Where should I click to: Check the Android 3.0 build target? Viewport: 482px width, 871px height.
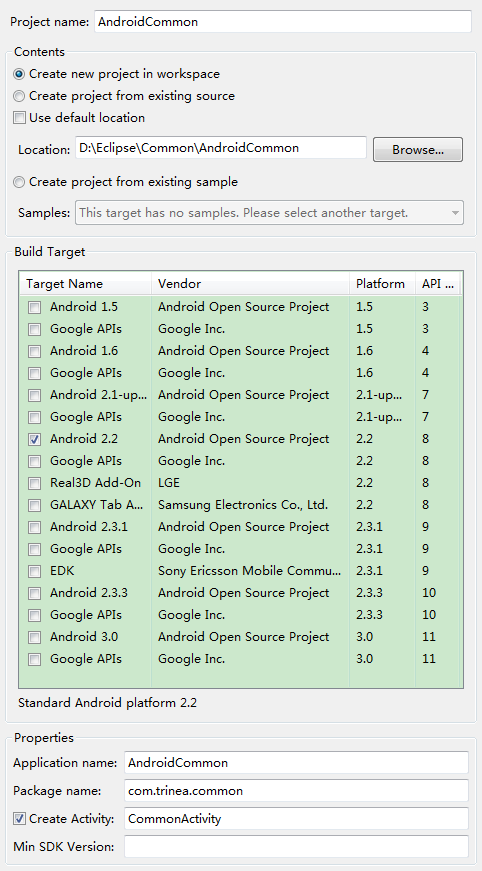pyautogui.click(x=34, y=637)
